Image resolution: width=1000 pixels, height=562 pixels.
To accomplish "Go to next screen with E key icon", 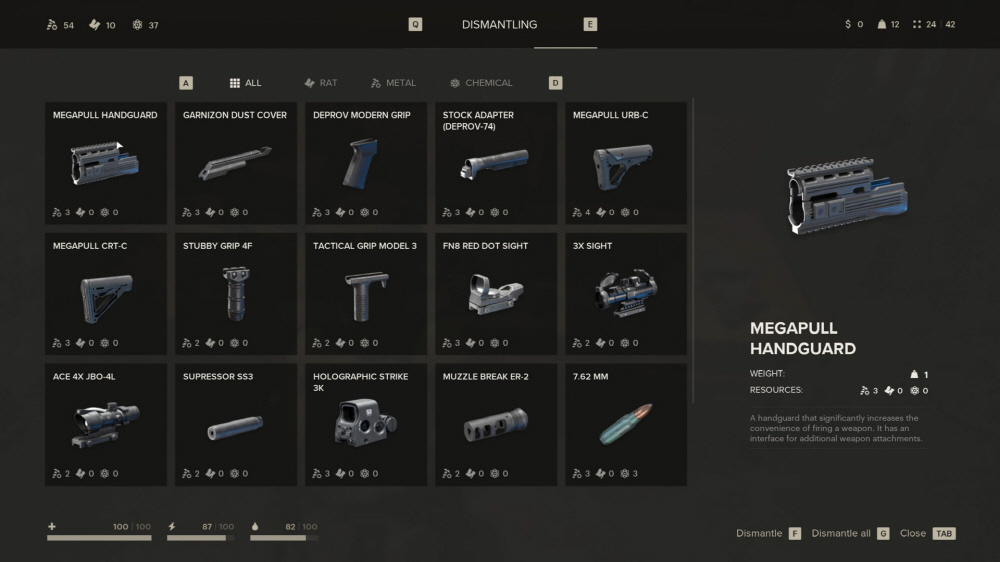I will pos(590,24).
